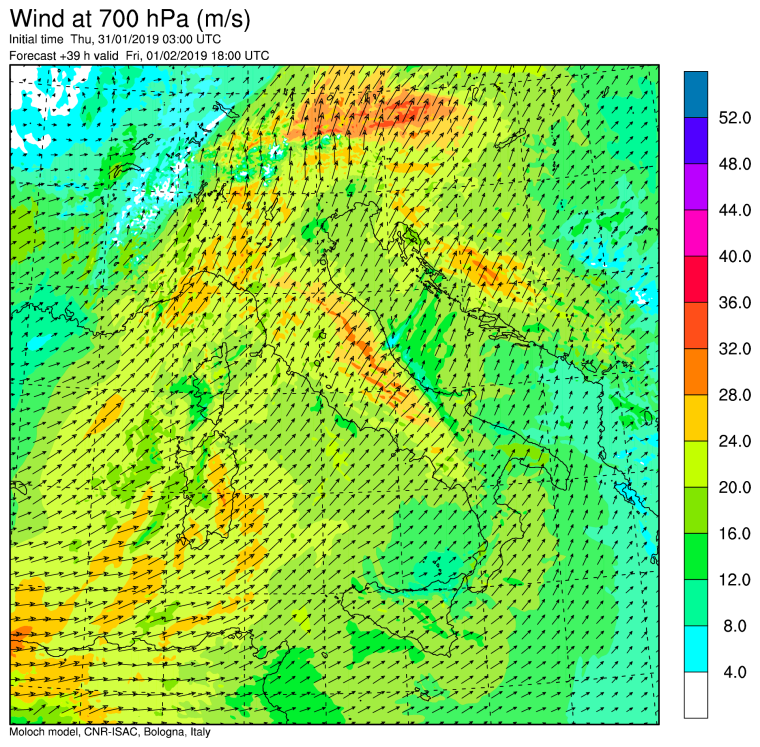
Task: Select the lime legend swatch between 16.0 and 20.0
Action: point(696,510)
